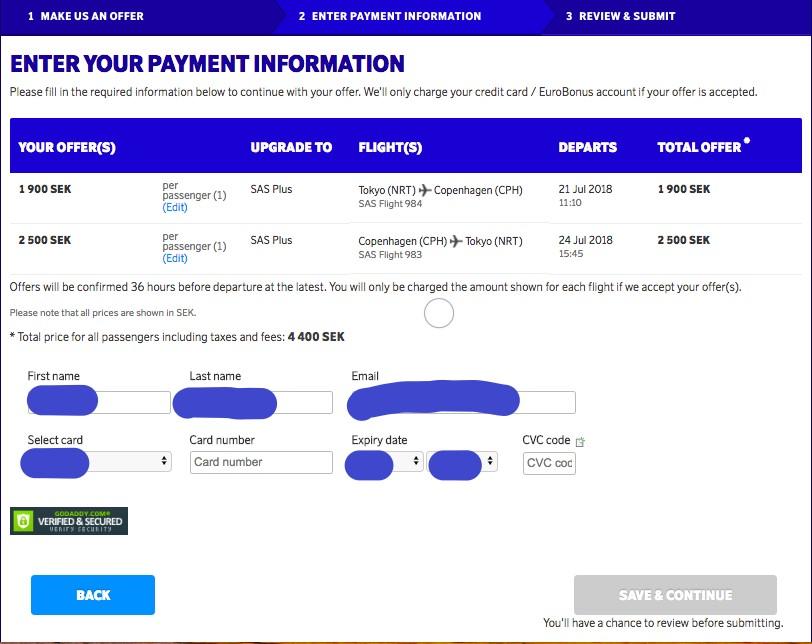Image resolution: width=812 pixels, height=644 pixels.
Task: Click the Email input field
Action: coord(462,402)
